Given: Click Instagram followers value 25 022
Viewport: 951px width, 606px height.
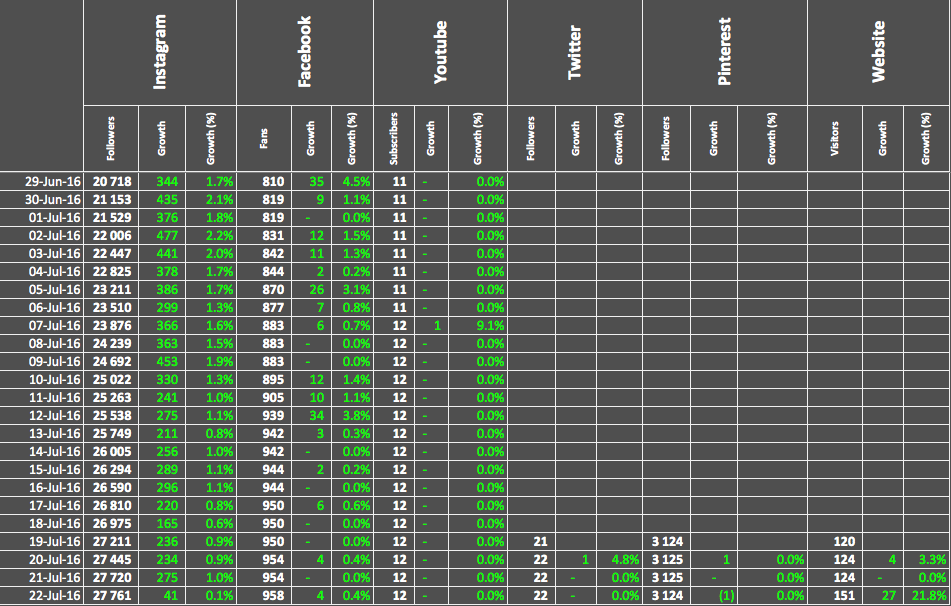Looking at the screenshot, I should [x=111, y=380].
